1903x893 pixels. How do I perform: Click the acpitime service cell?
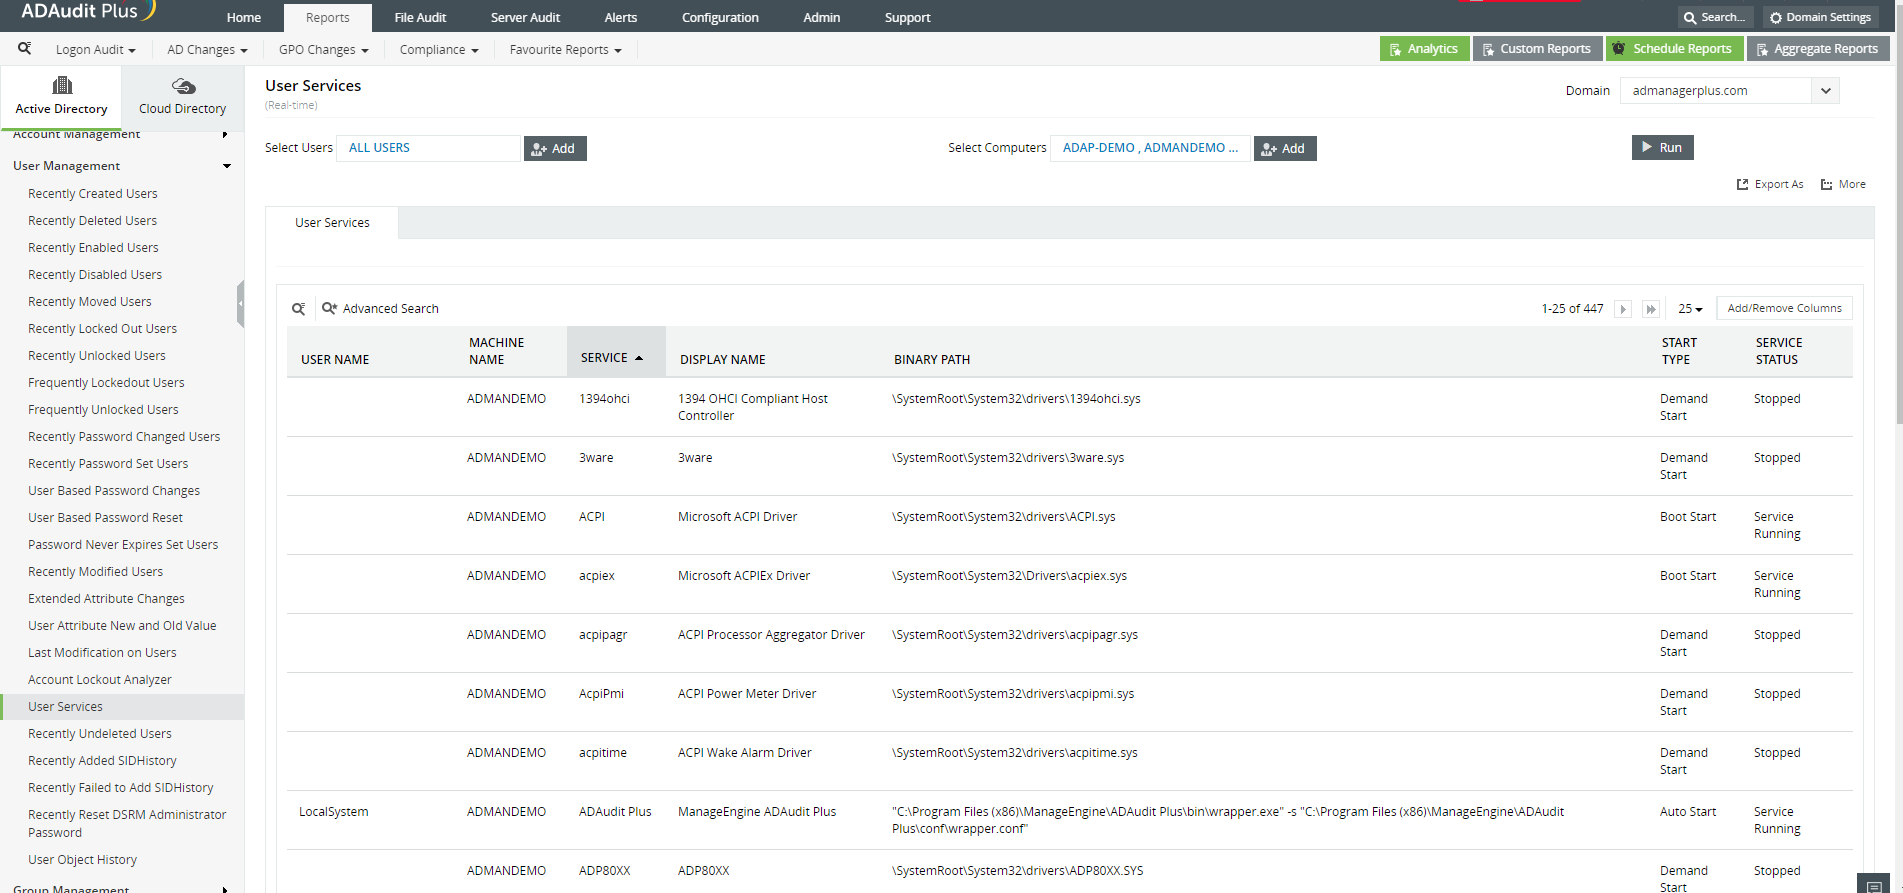602,753
